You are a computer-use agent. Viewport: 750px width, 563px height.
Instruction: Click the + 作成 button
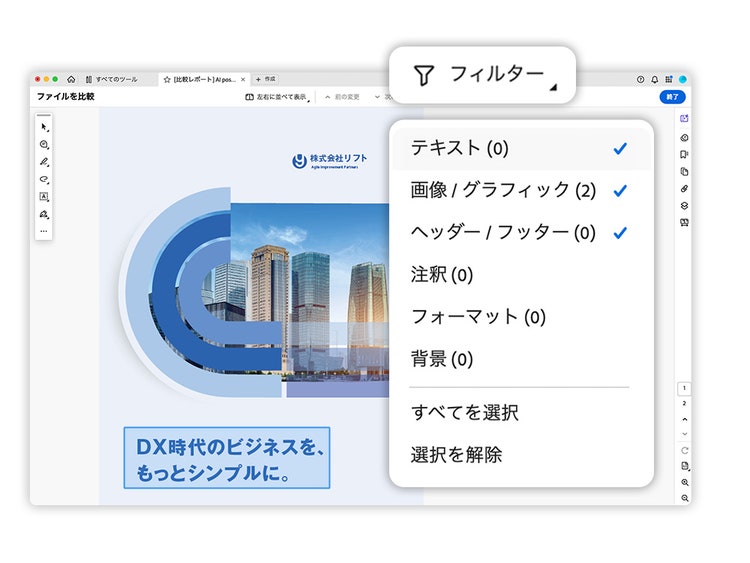[265, 79]
